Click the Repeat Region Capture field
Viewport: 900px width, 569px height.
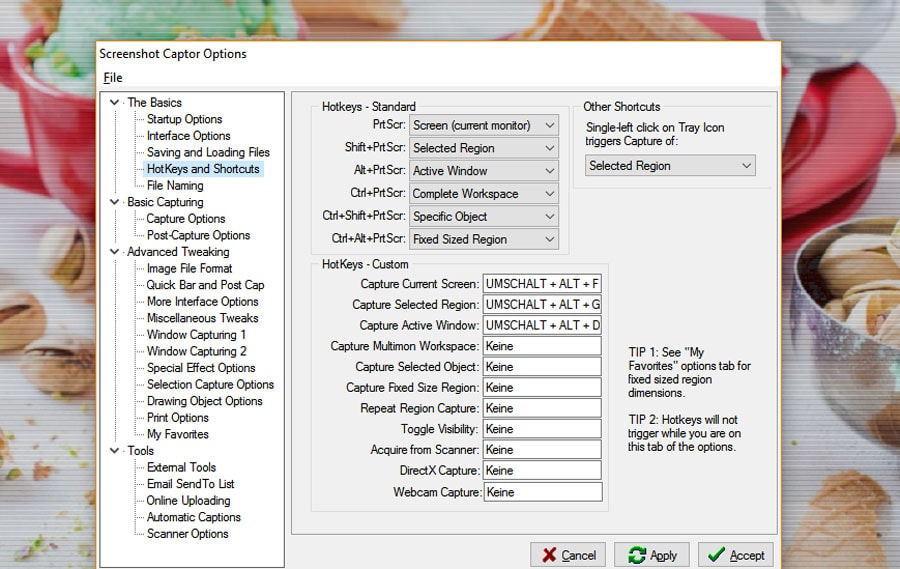coord(542,408)
